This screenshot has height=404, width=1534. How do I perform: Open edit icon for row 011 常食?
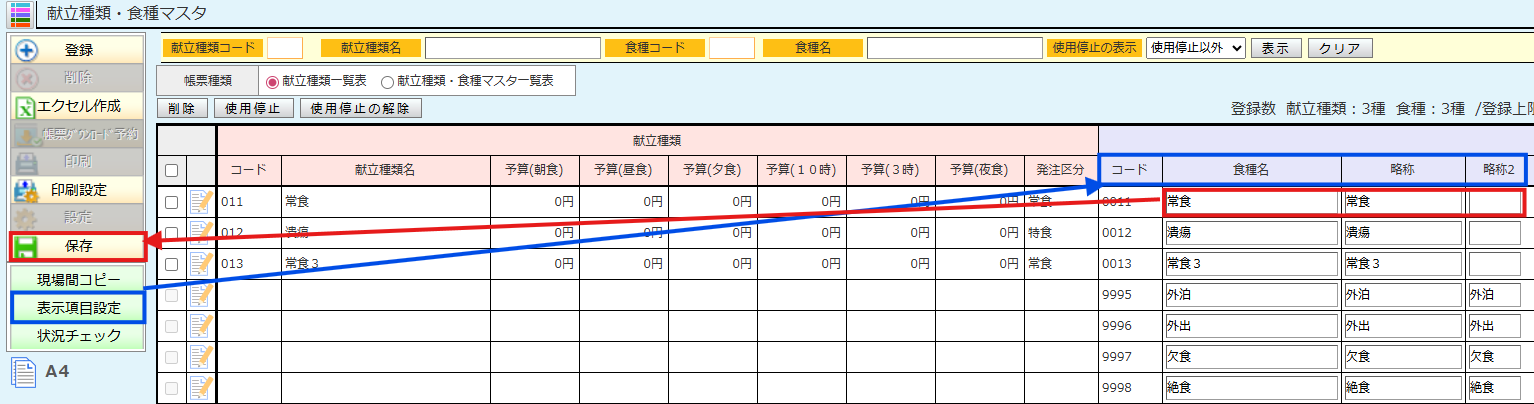pyautogui.click(x=201, y=202)
